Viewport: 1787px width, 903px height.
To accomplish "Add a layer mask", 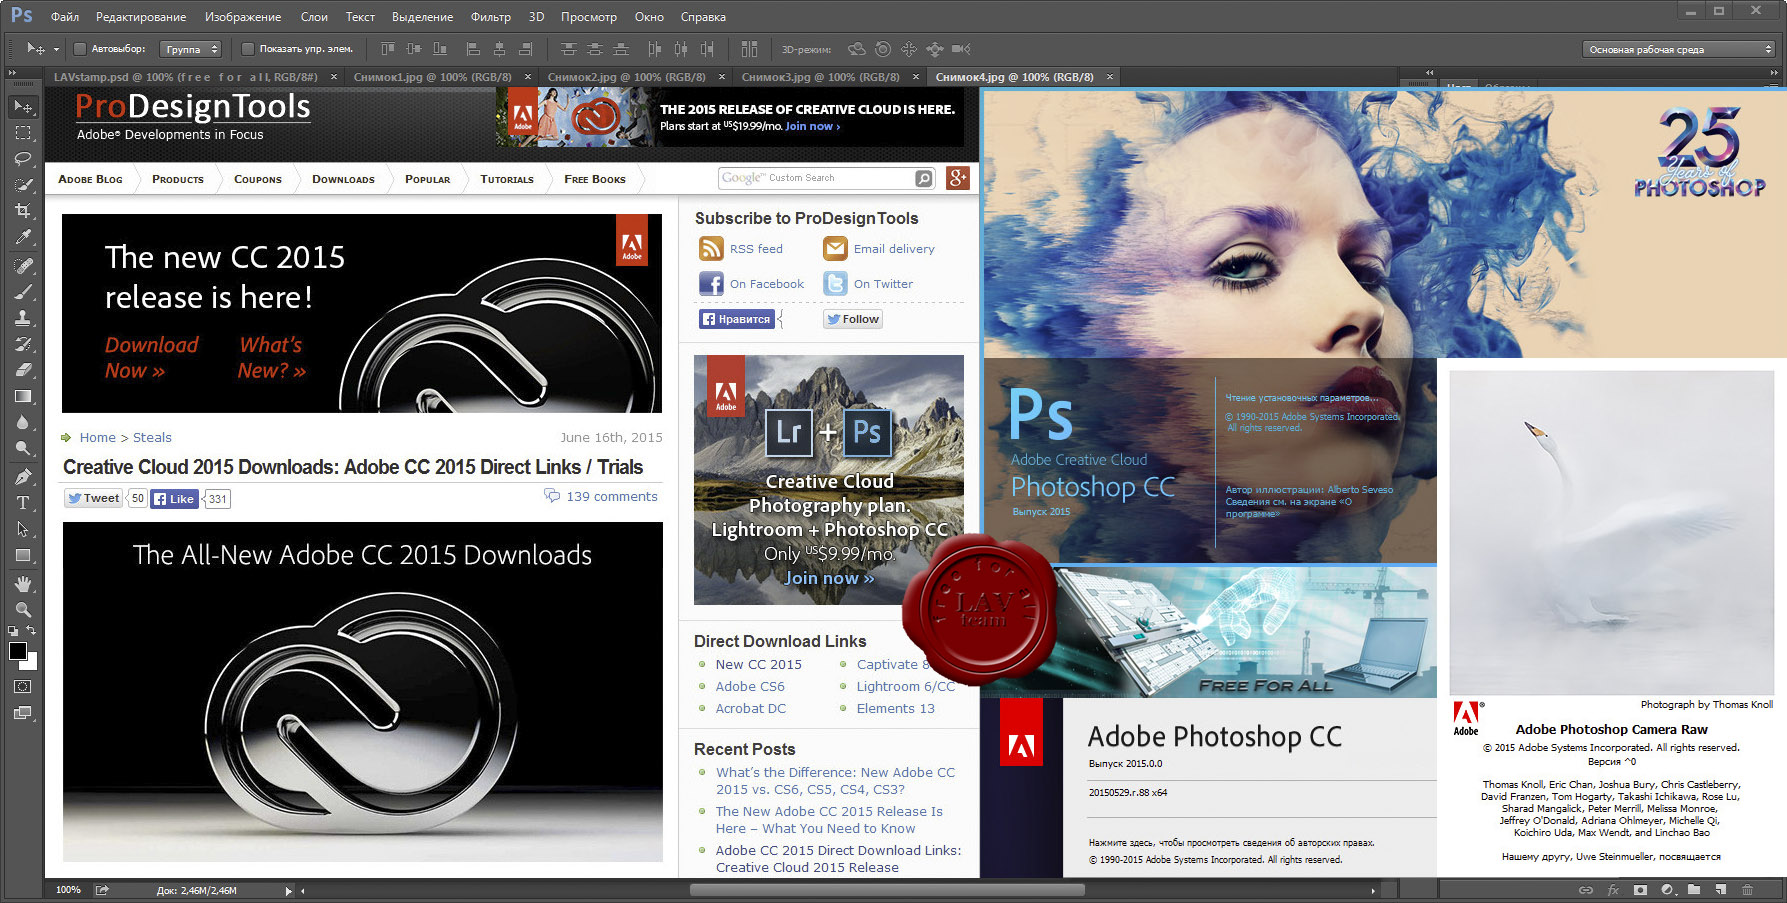I will click(x=1640, y=889).
